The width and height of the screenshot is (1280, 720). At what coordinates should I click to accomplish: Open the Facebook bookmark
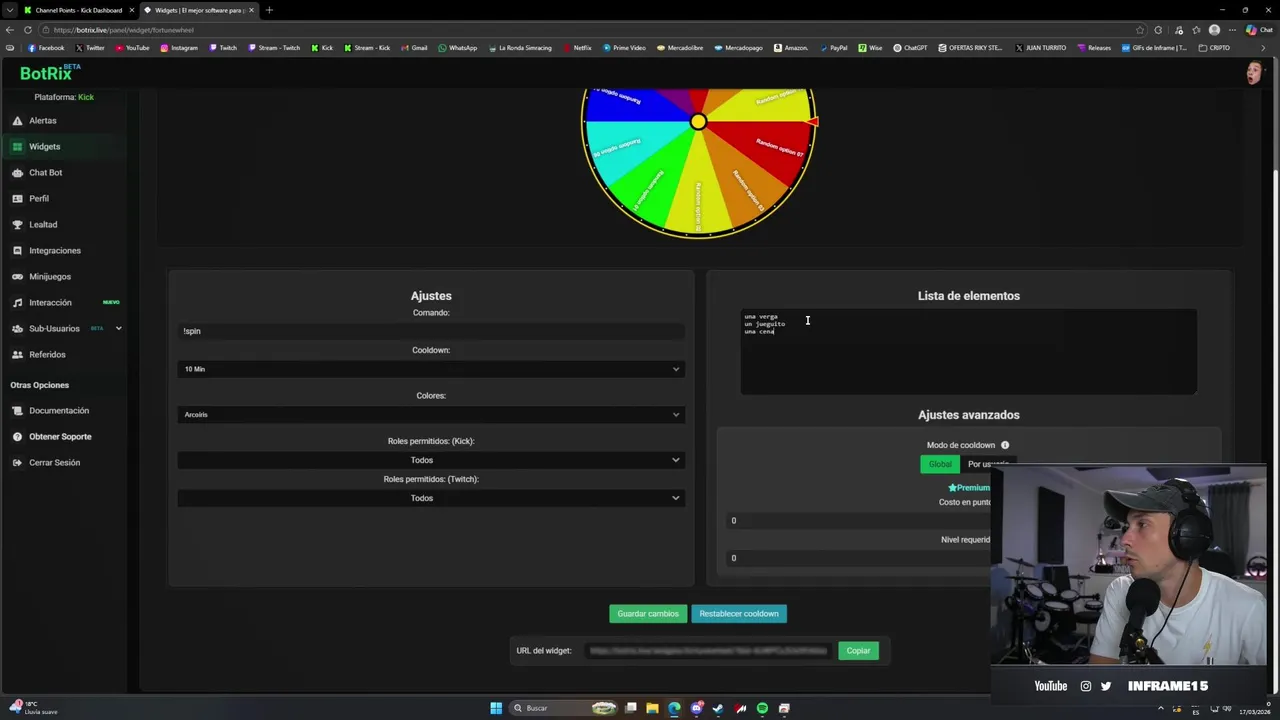pyautogui.click(x=46, y=48)
